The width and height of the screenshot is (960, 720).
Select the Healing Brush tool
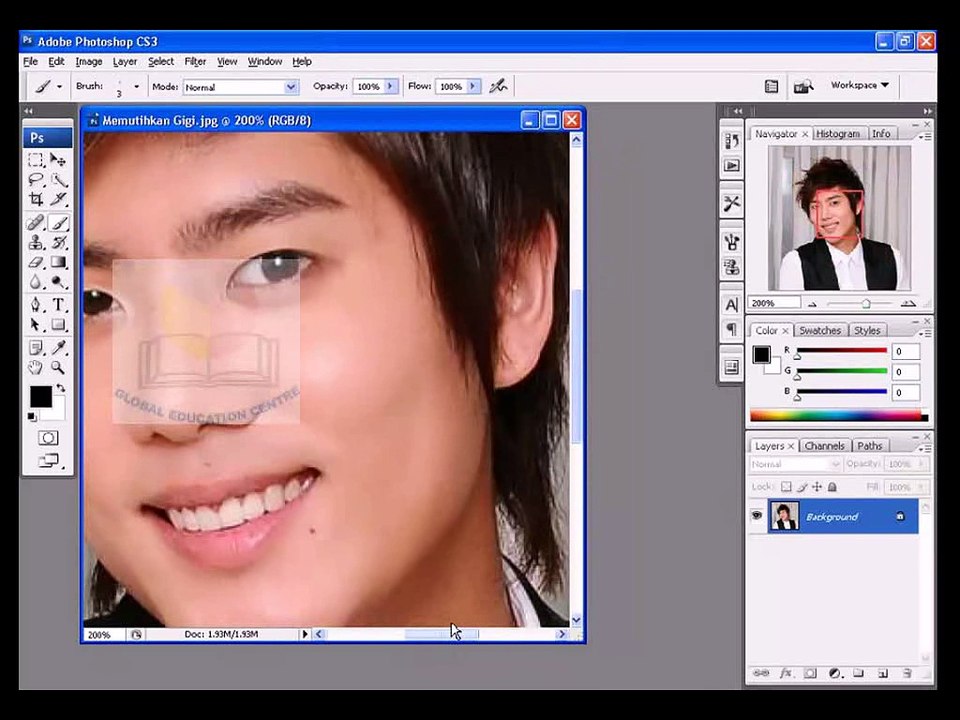pyautogui.click(x=36, y=223)
